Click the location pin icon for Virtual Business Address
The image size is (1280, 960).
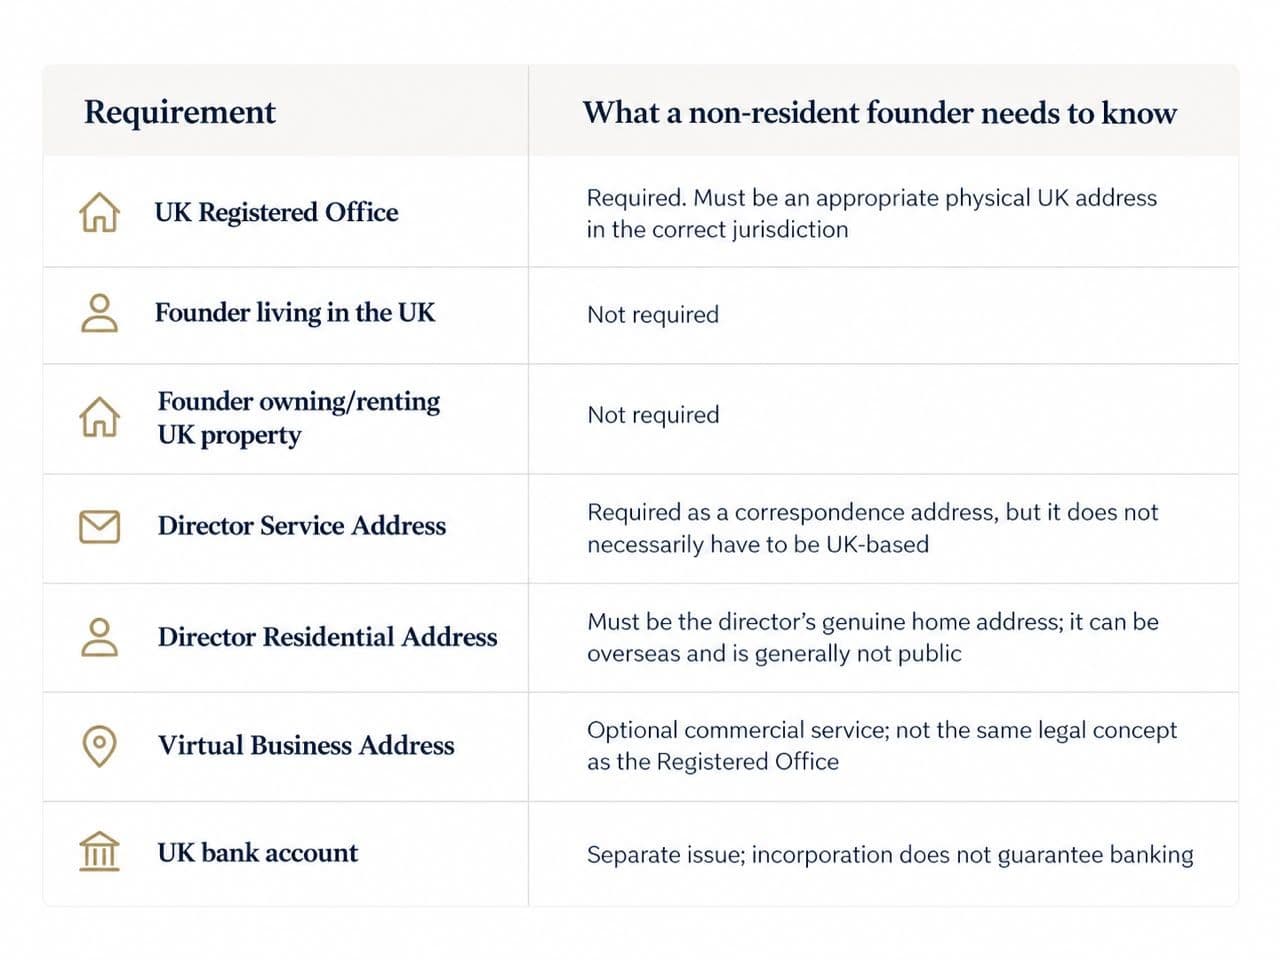pos(99,746)
